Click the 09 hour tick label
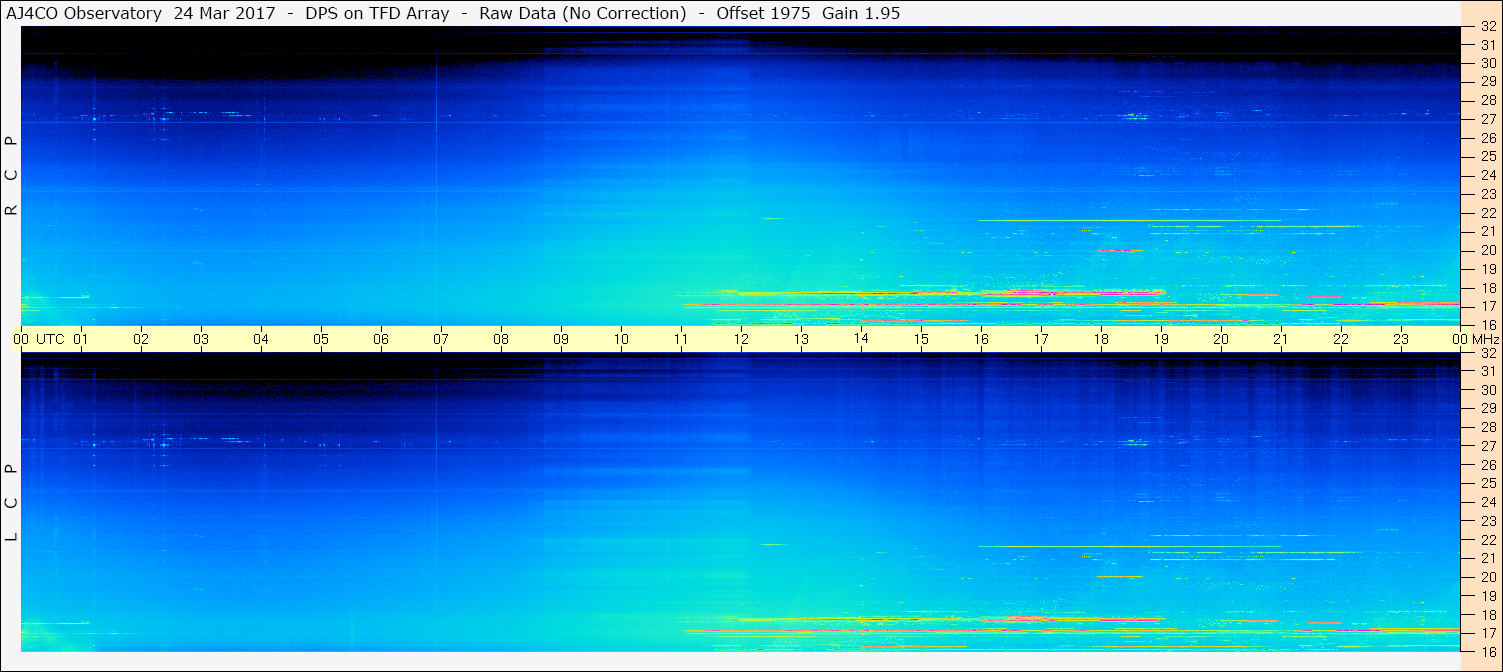The height and width of the screenshot is (672, 1503). click(x=561, y=339)
